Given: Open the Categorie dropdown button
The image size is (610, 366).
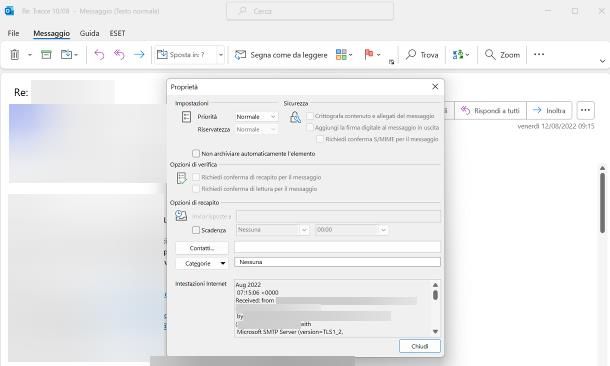Looking at the screenshot, I should tap(202, 263).
